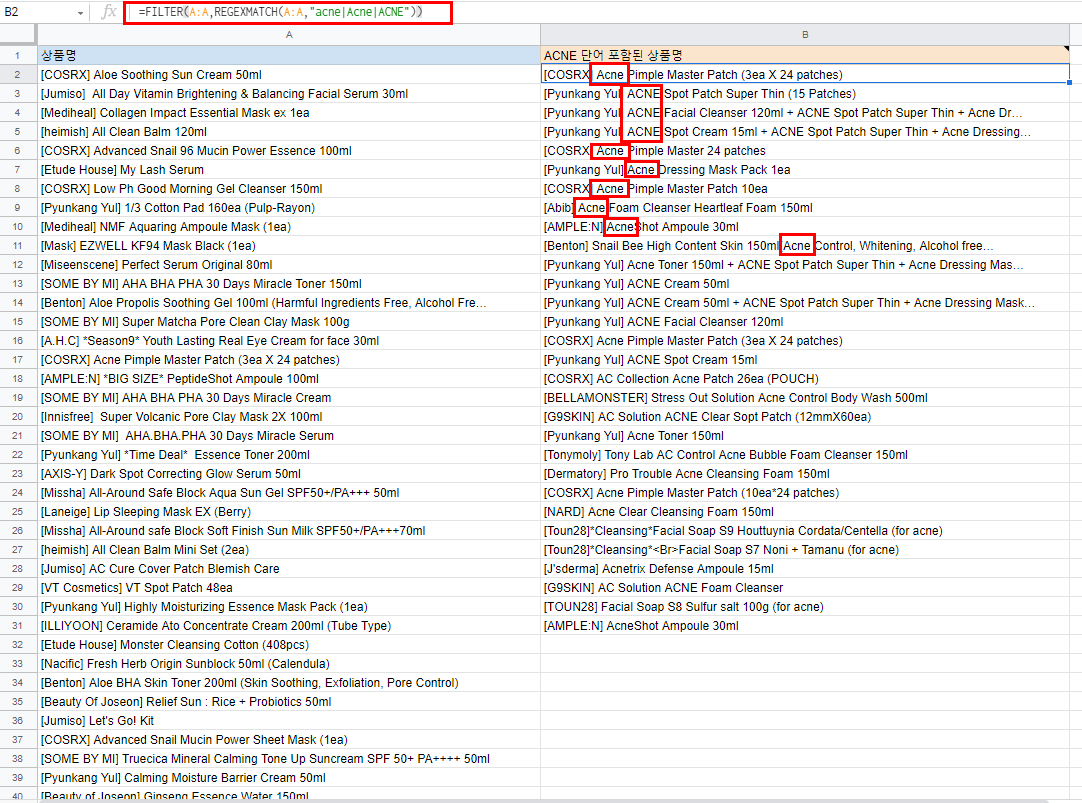Image resolution: width=1082 pixels, height=803 pixels.
Task: Select row 31 header
Action: 18,626
